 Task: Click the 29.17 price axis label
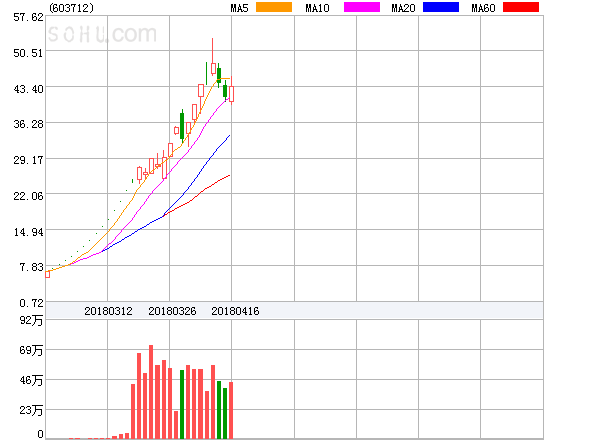(x=28, y=160)
